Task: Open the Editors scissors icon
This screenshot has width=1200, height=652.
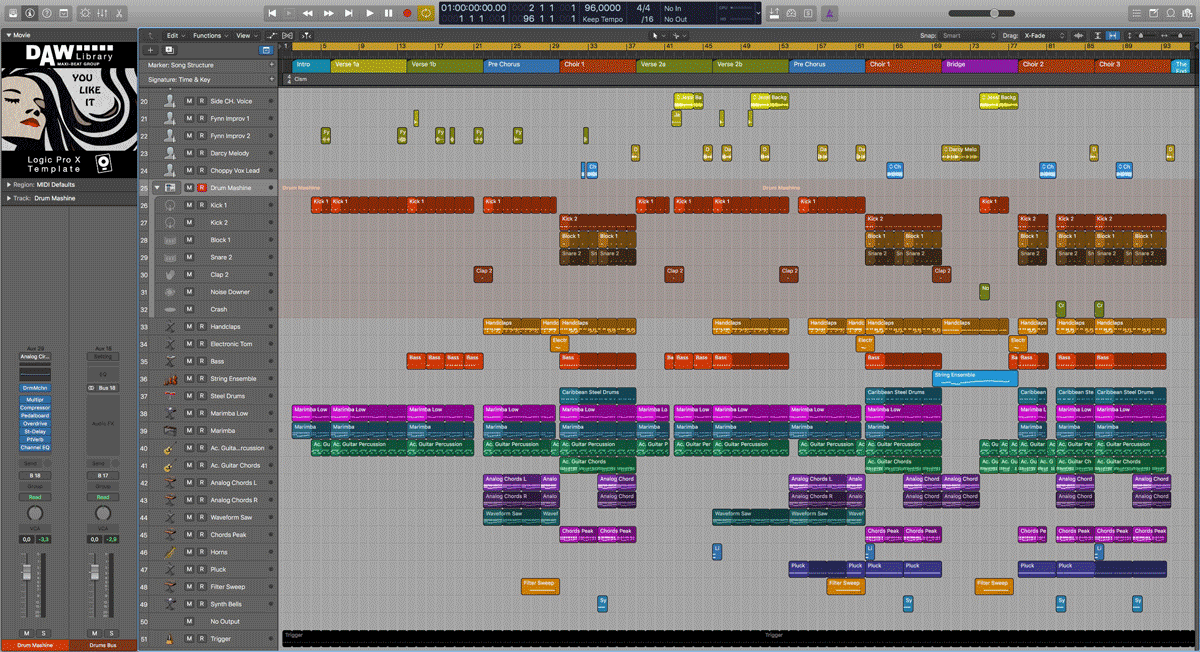Action: (x=120, y=13)
